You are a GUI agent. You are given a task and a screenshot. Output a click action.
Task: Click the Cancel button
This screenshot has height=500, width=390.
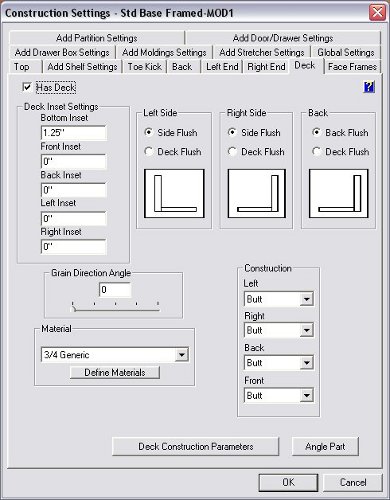coord(353,482)
